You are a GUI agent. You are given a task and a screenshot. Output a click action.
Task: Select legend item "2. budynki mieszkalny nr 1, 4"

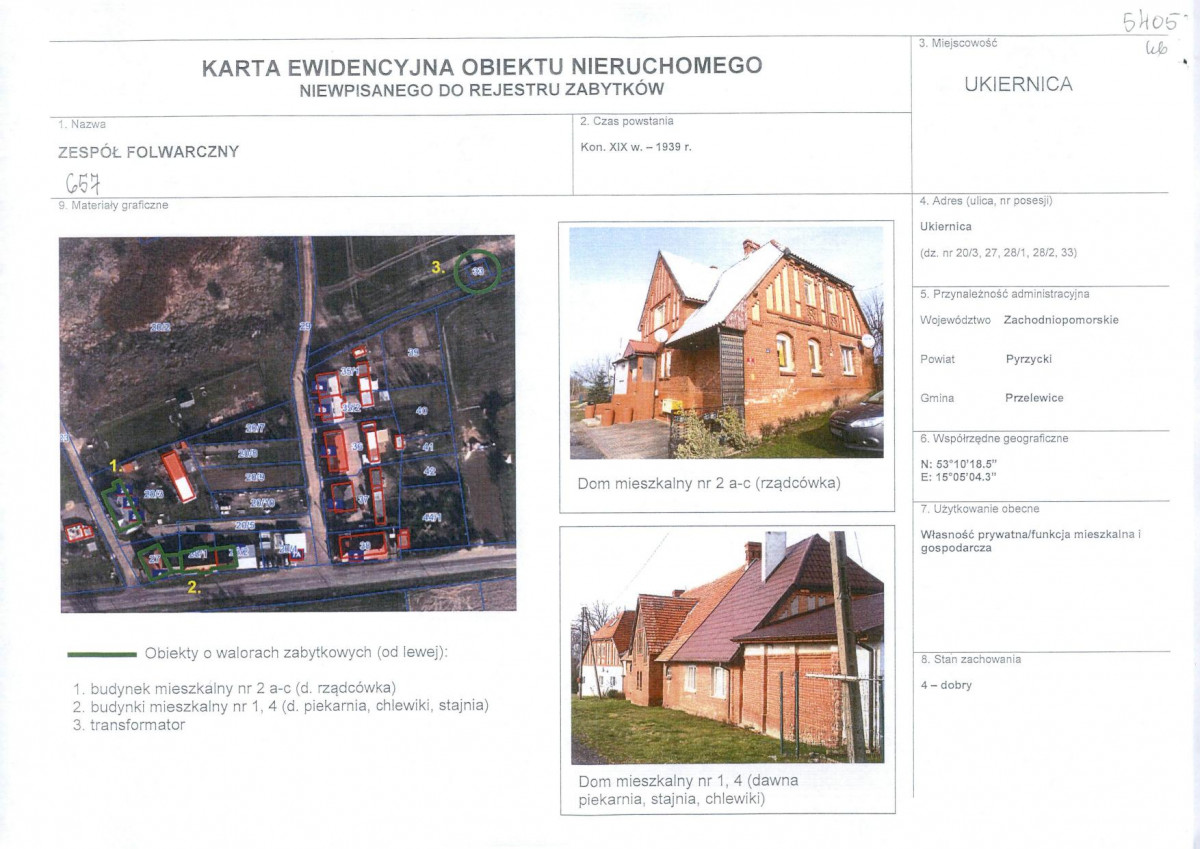click(281, 706)
